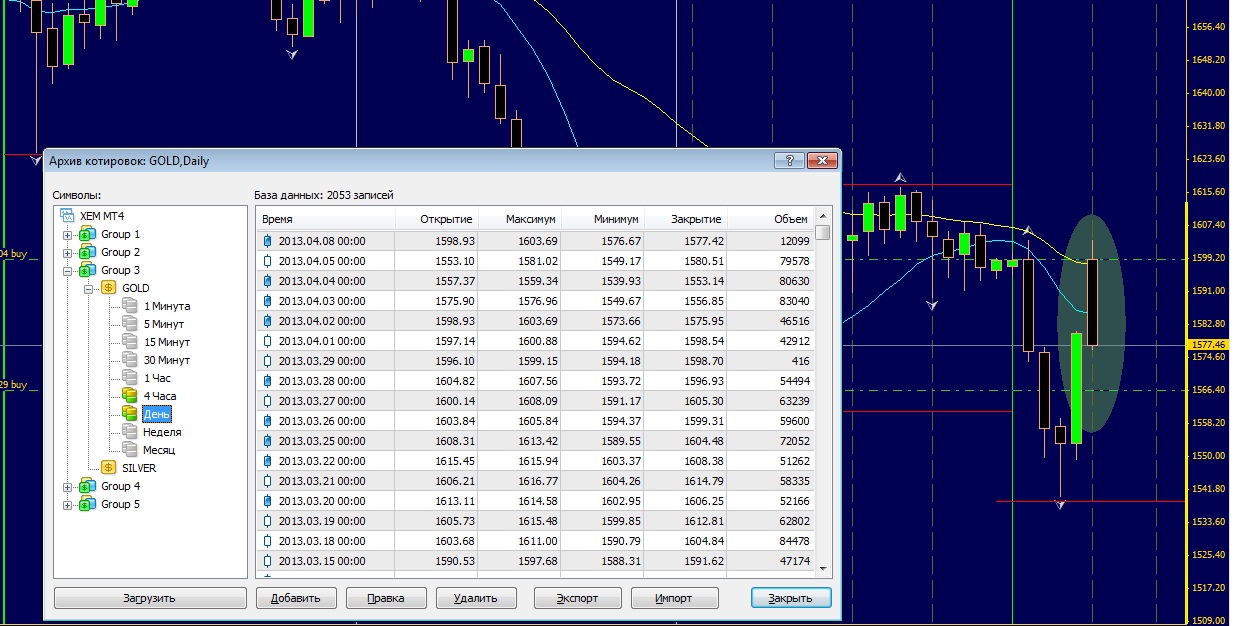
Task: Click candle icon of 2013.03.22 row
Action: coord(267,461)
